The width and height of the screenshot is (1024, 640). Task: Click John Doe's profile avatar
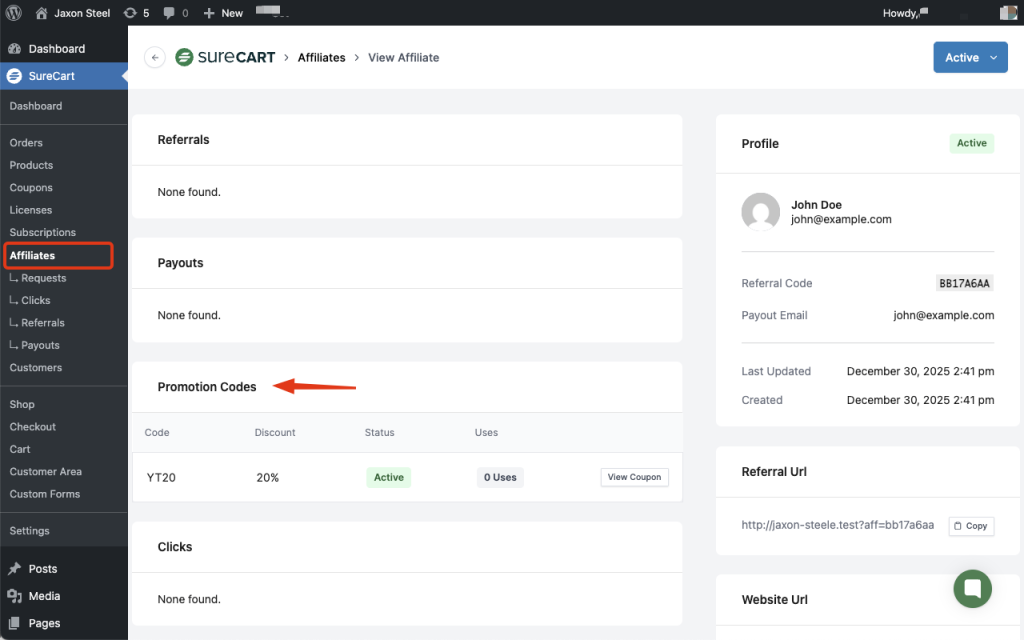click(x=761, y=212)
